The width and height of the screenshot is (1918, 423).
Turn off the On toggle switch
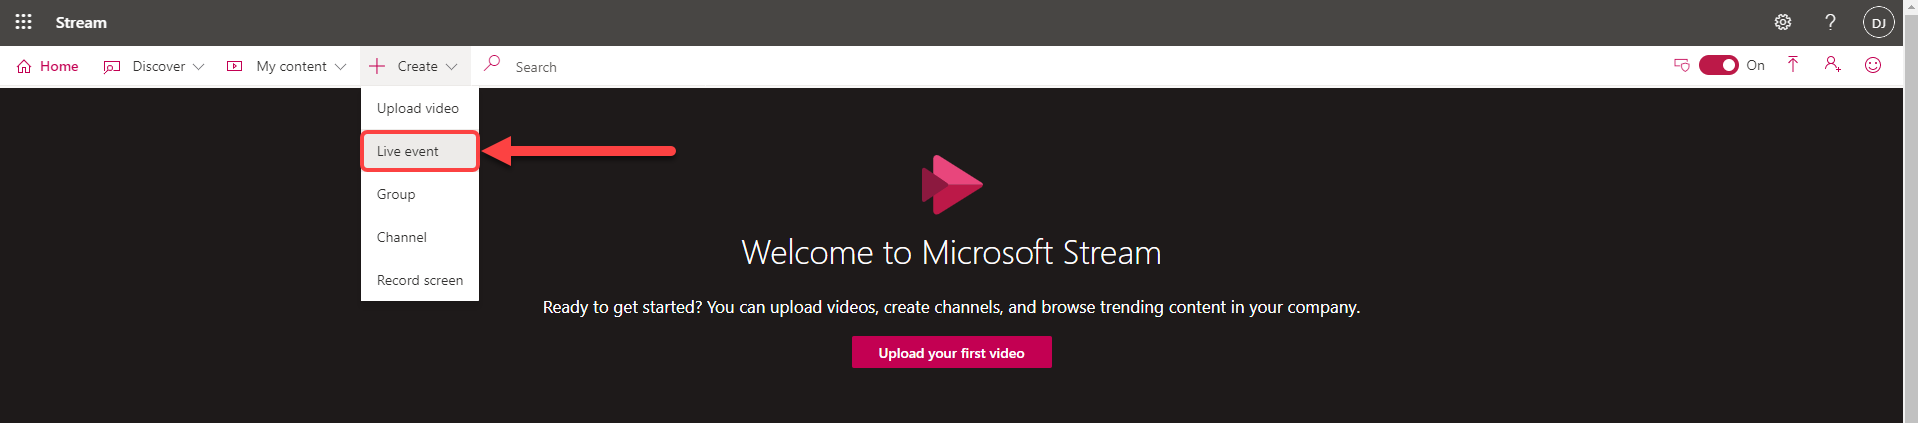1719,65
